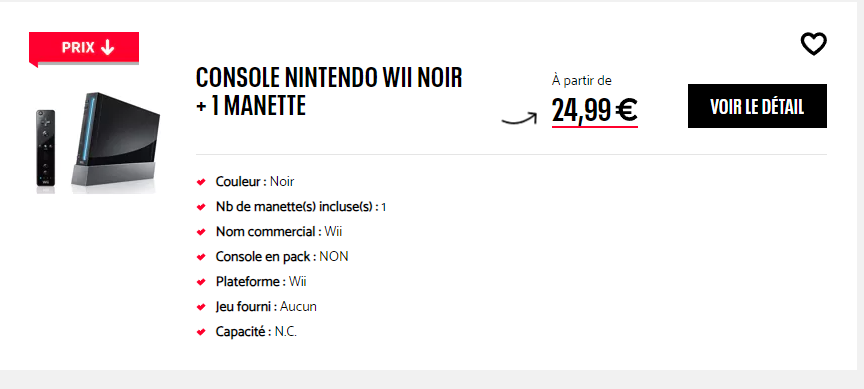Click the VOIR LE DÉTAIL button
This screenshot has height=389, width=864.
[x=757, y=106]
